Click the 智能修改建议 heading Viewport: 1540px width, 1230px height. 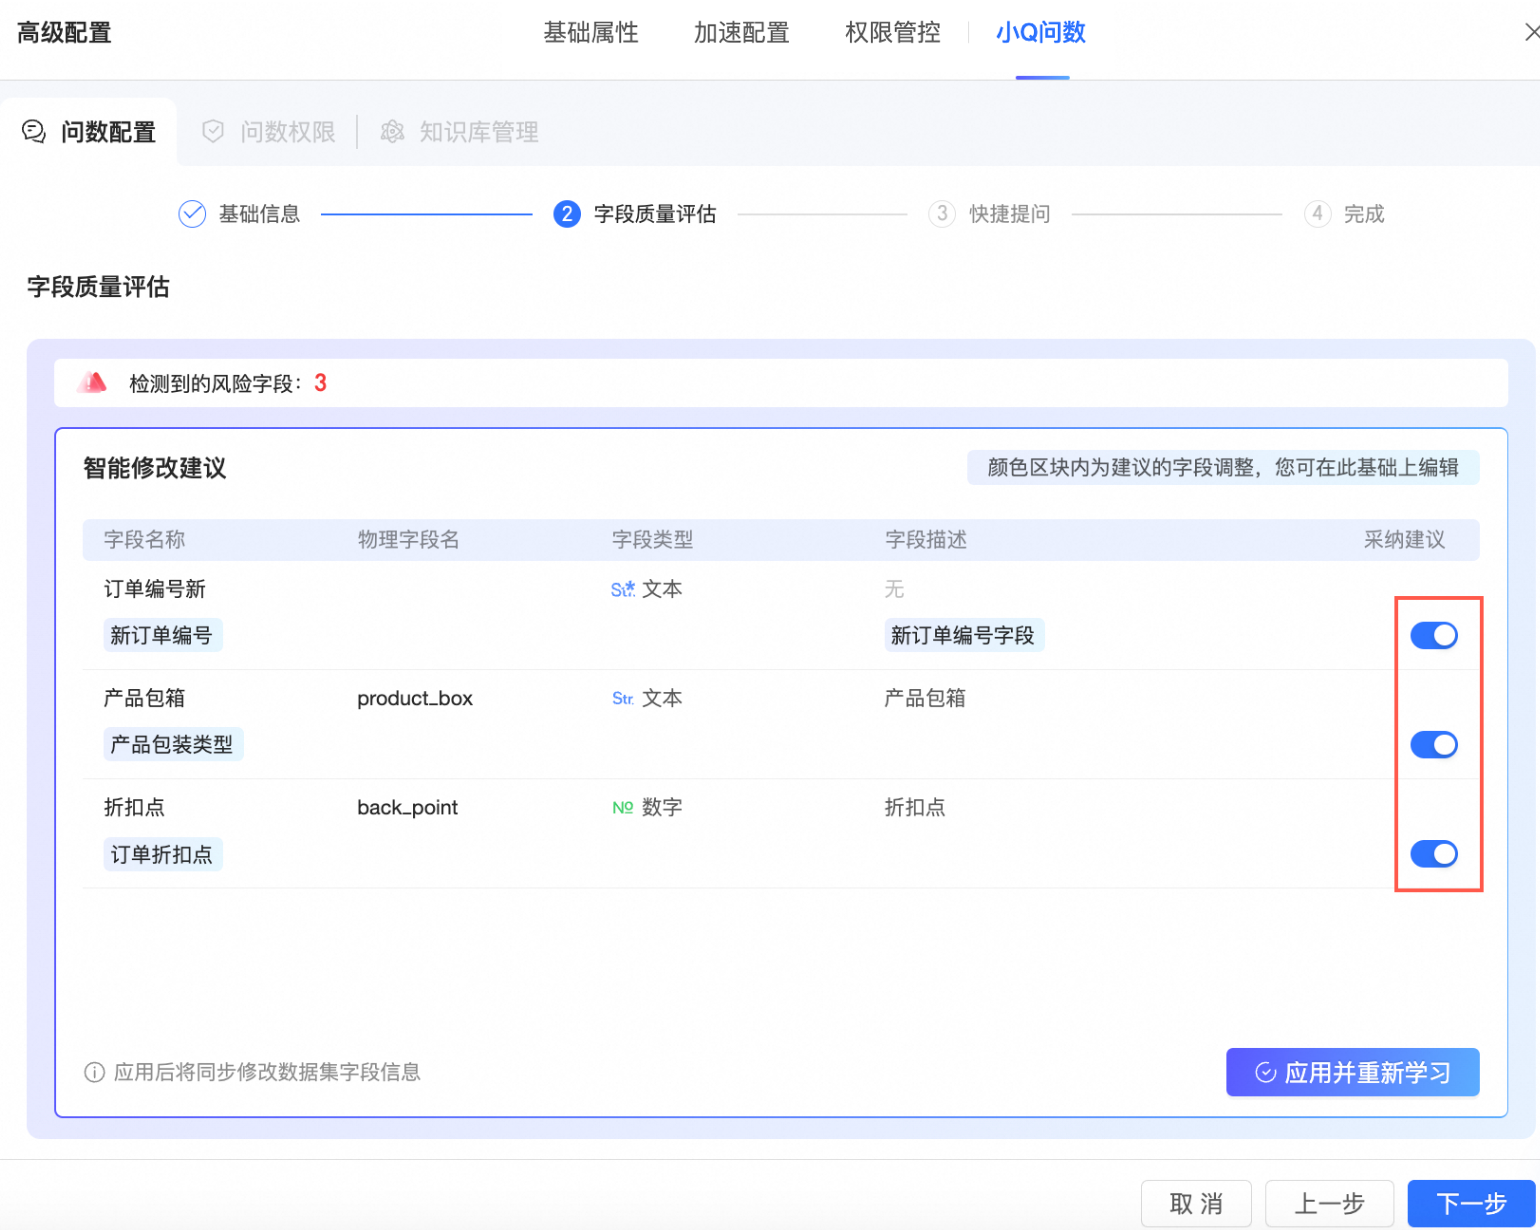click(x=155, y=468)
